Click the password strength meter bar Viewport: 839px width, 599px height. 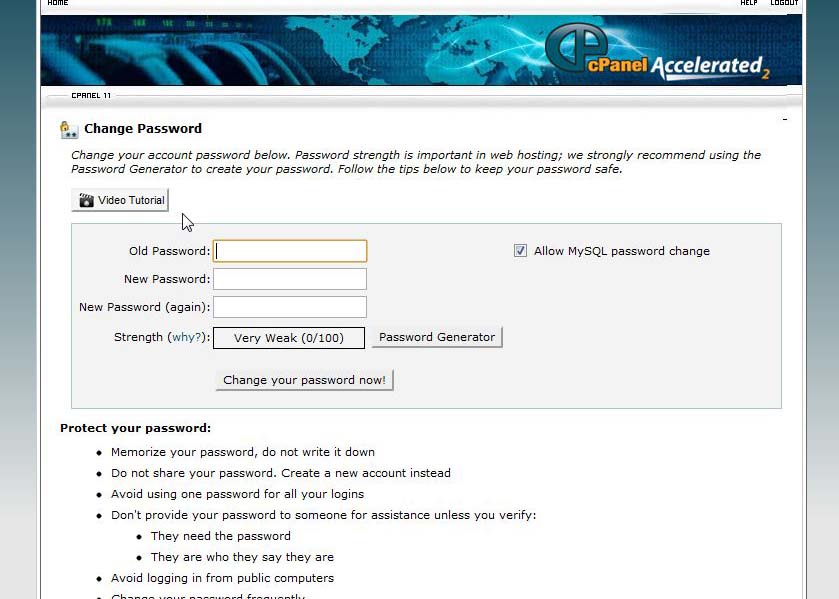tap(289, 338)
